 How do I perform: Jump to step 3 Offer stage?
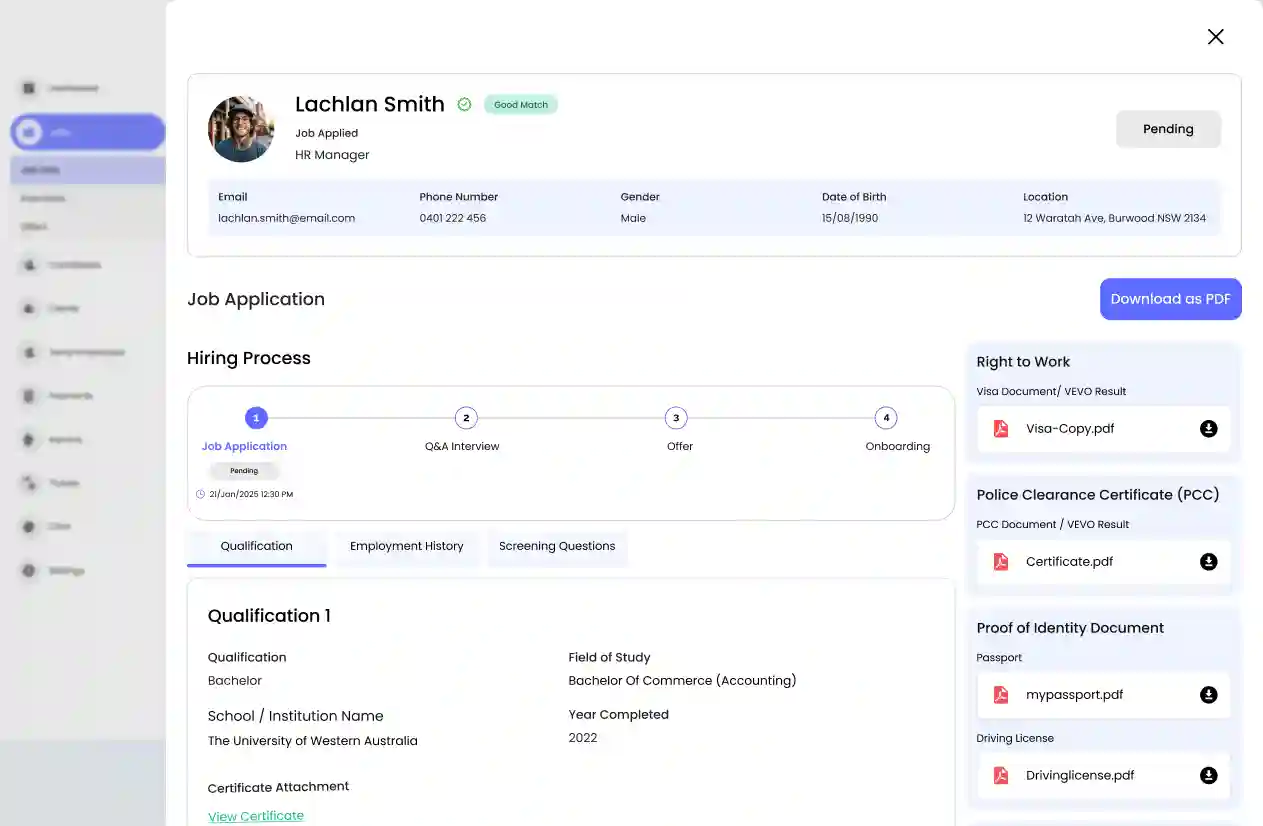pos(676,418)
